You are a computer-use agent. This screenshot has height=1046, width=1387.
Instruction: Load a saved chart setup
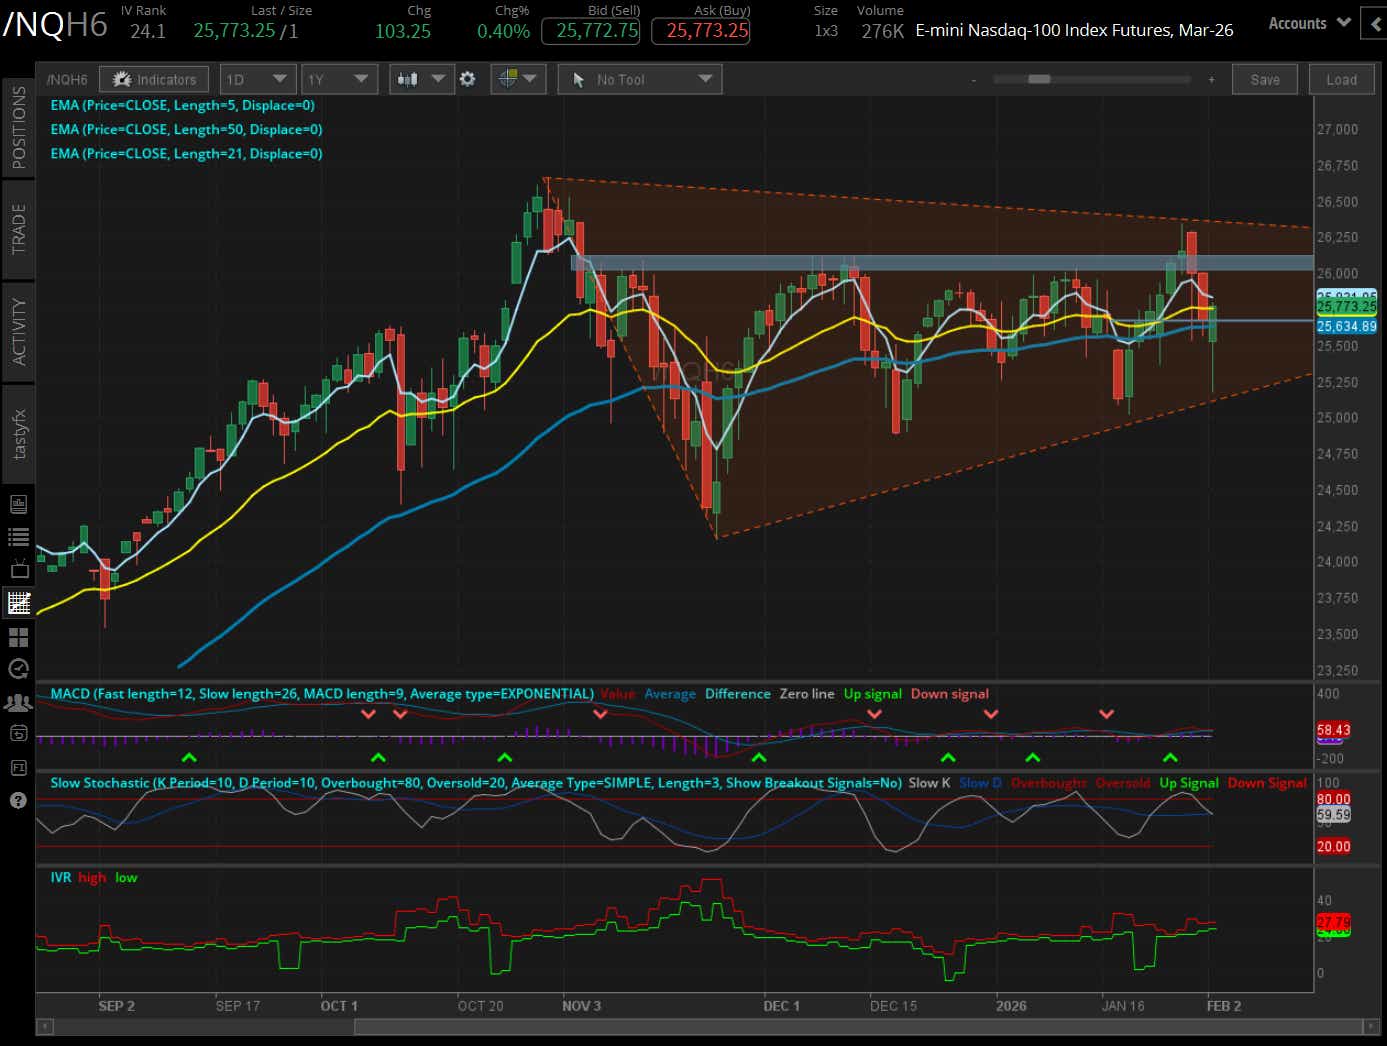point(1341,78)
